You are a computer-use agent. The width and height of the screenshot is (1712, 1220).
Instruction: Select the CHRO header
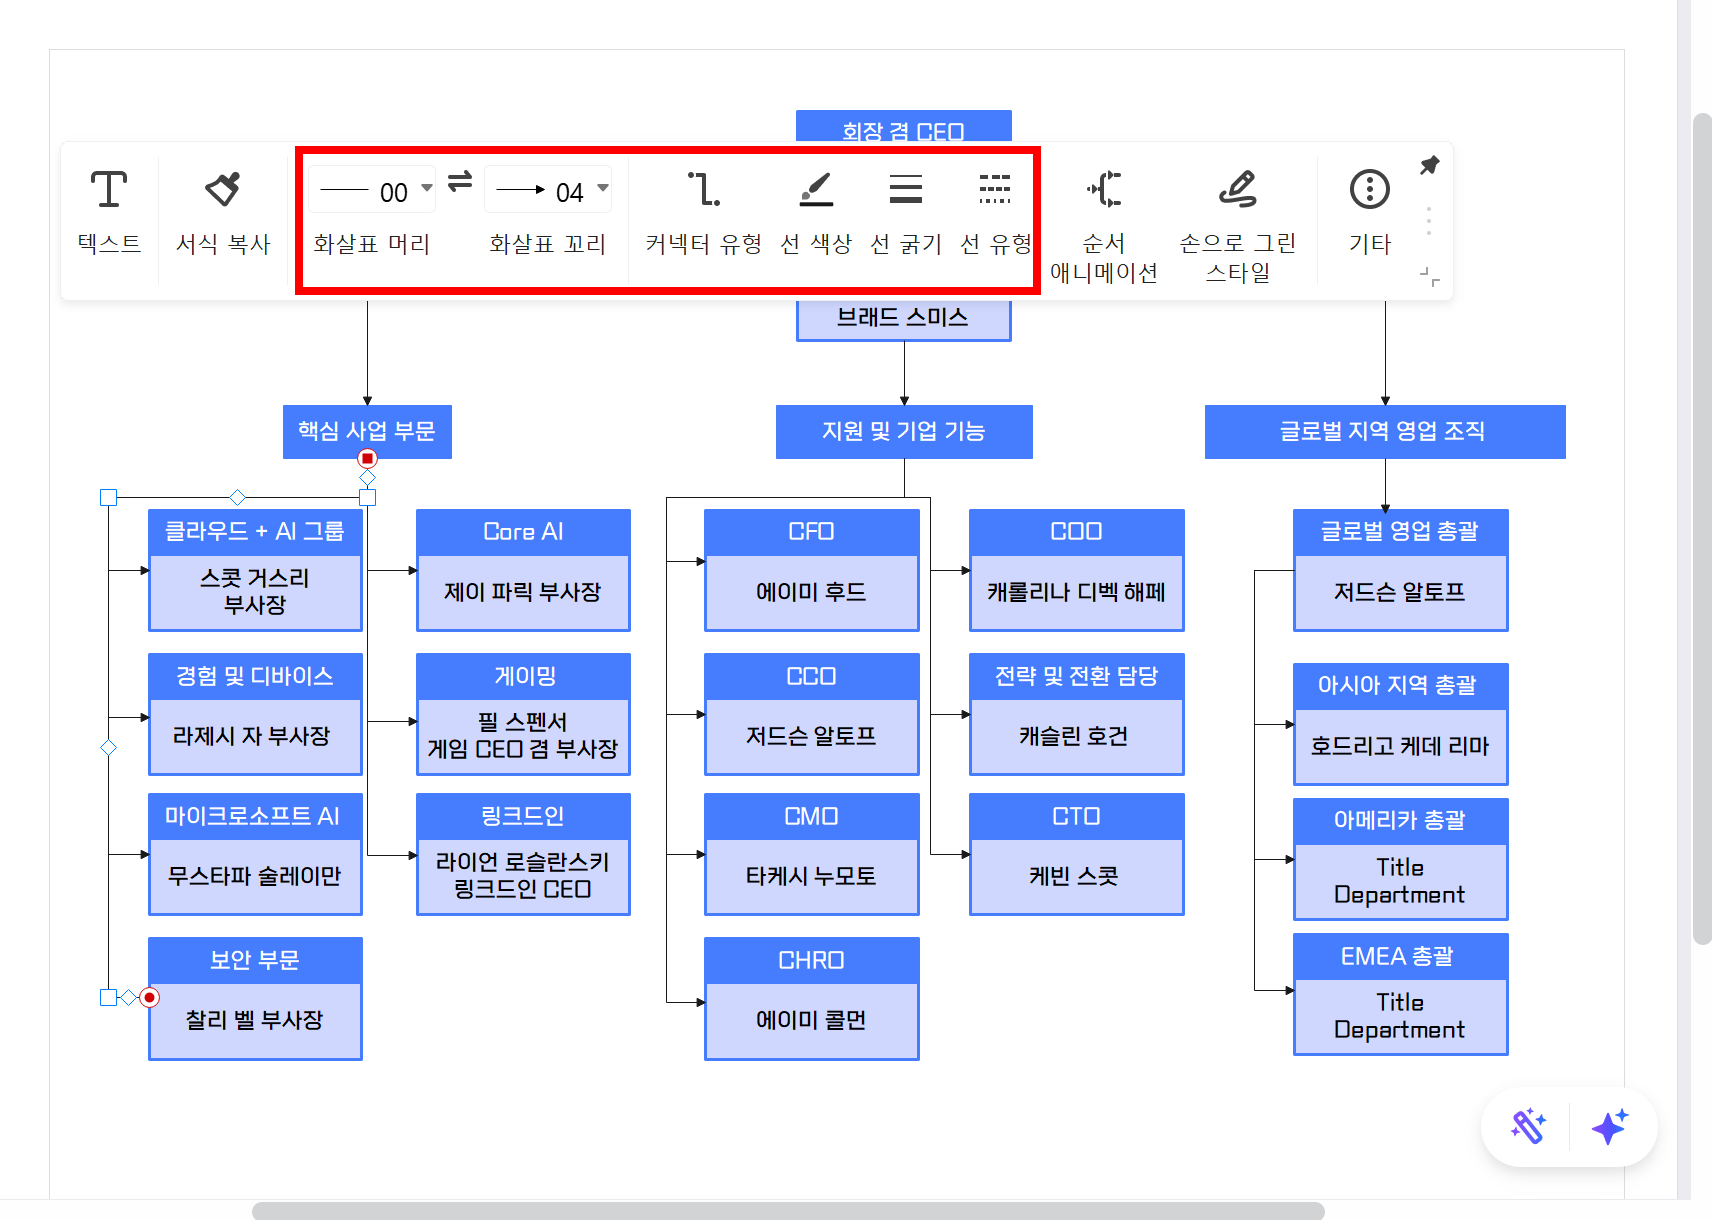pyautogui.click(x=811, y=960)
